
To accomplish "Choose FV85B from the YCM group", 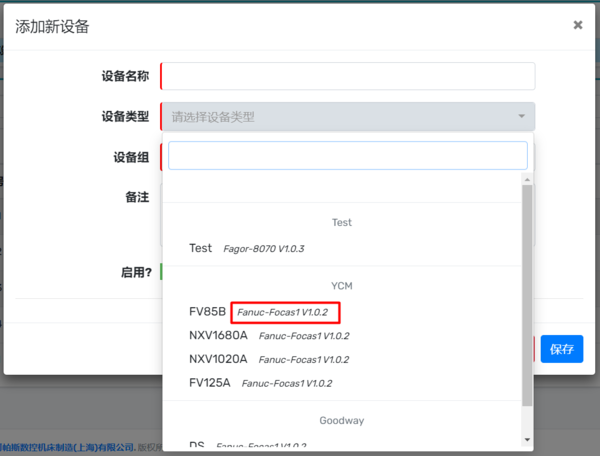I will [208, 311].
